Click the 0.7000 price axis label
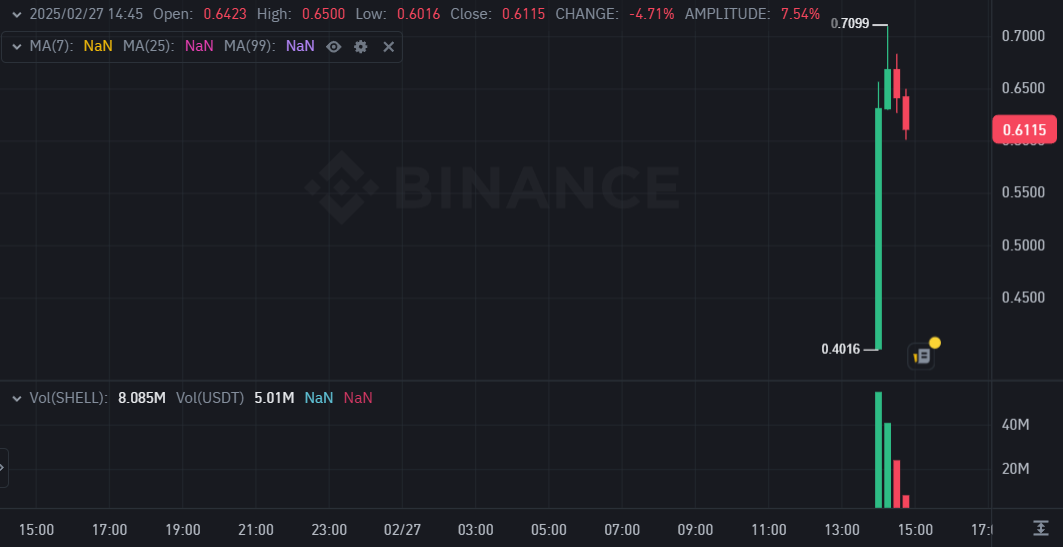 [x=1024, y=35]
